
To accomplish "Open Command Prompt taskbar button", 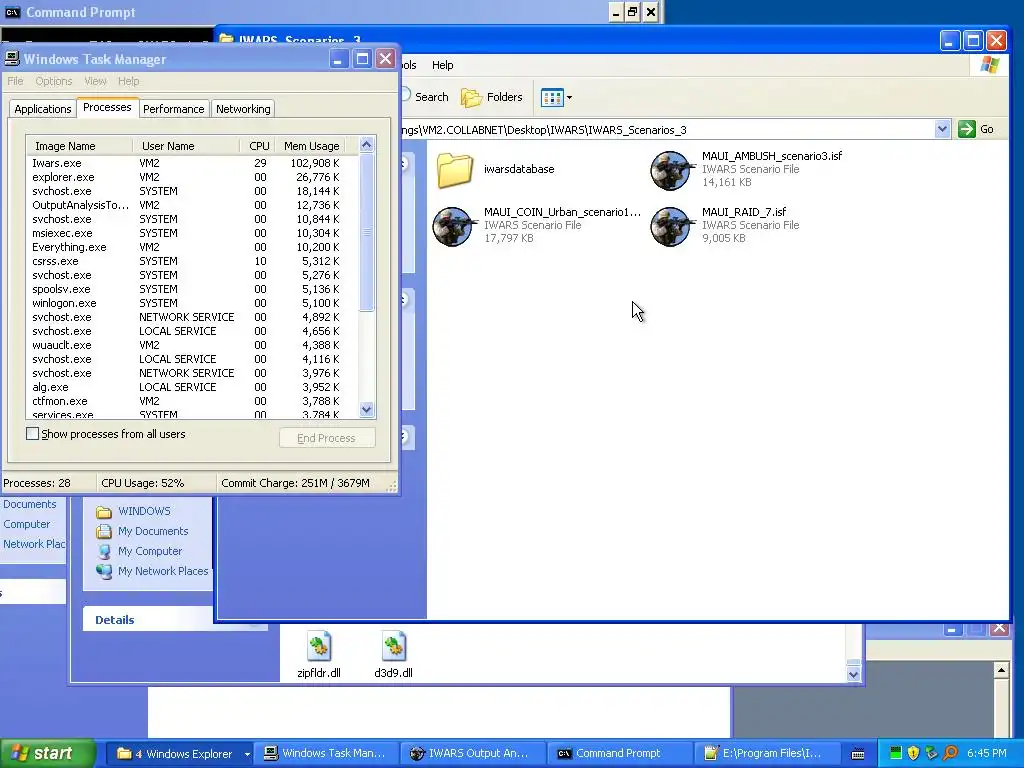I will [x=618, y=754].
